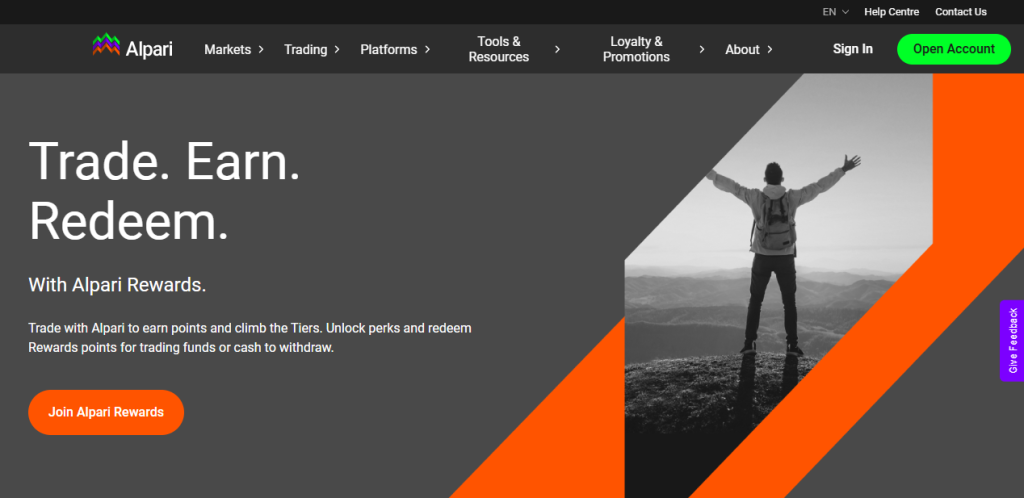1024x498 pixels.
Task: Expand the chevron next to Markets
Action: point(261,49)
